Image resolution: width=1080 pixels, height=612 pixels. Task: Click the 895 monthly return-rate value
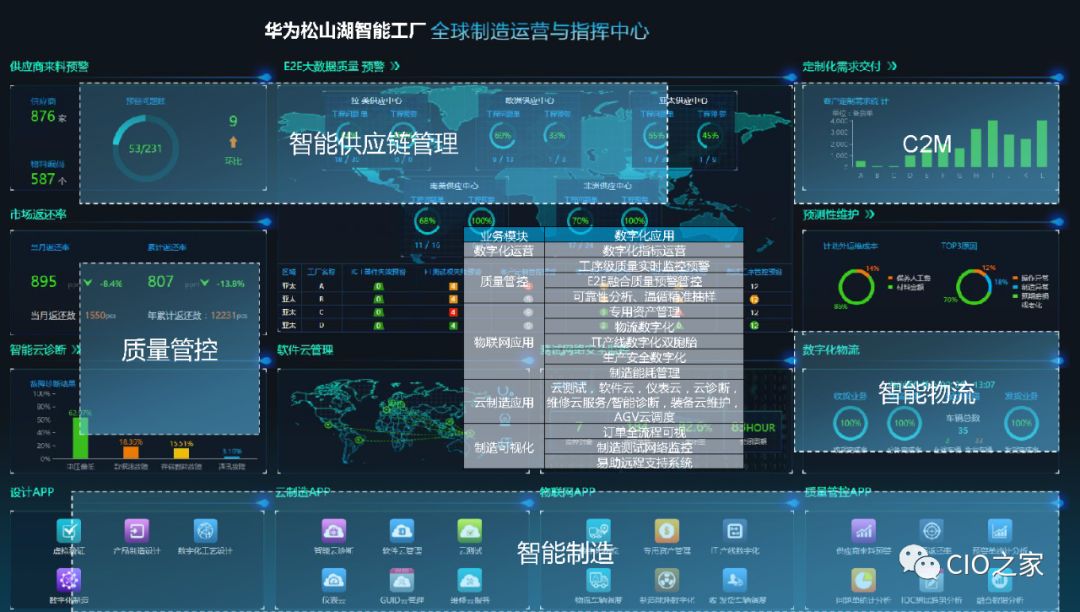43,282
